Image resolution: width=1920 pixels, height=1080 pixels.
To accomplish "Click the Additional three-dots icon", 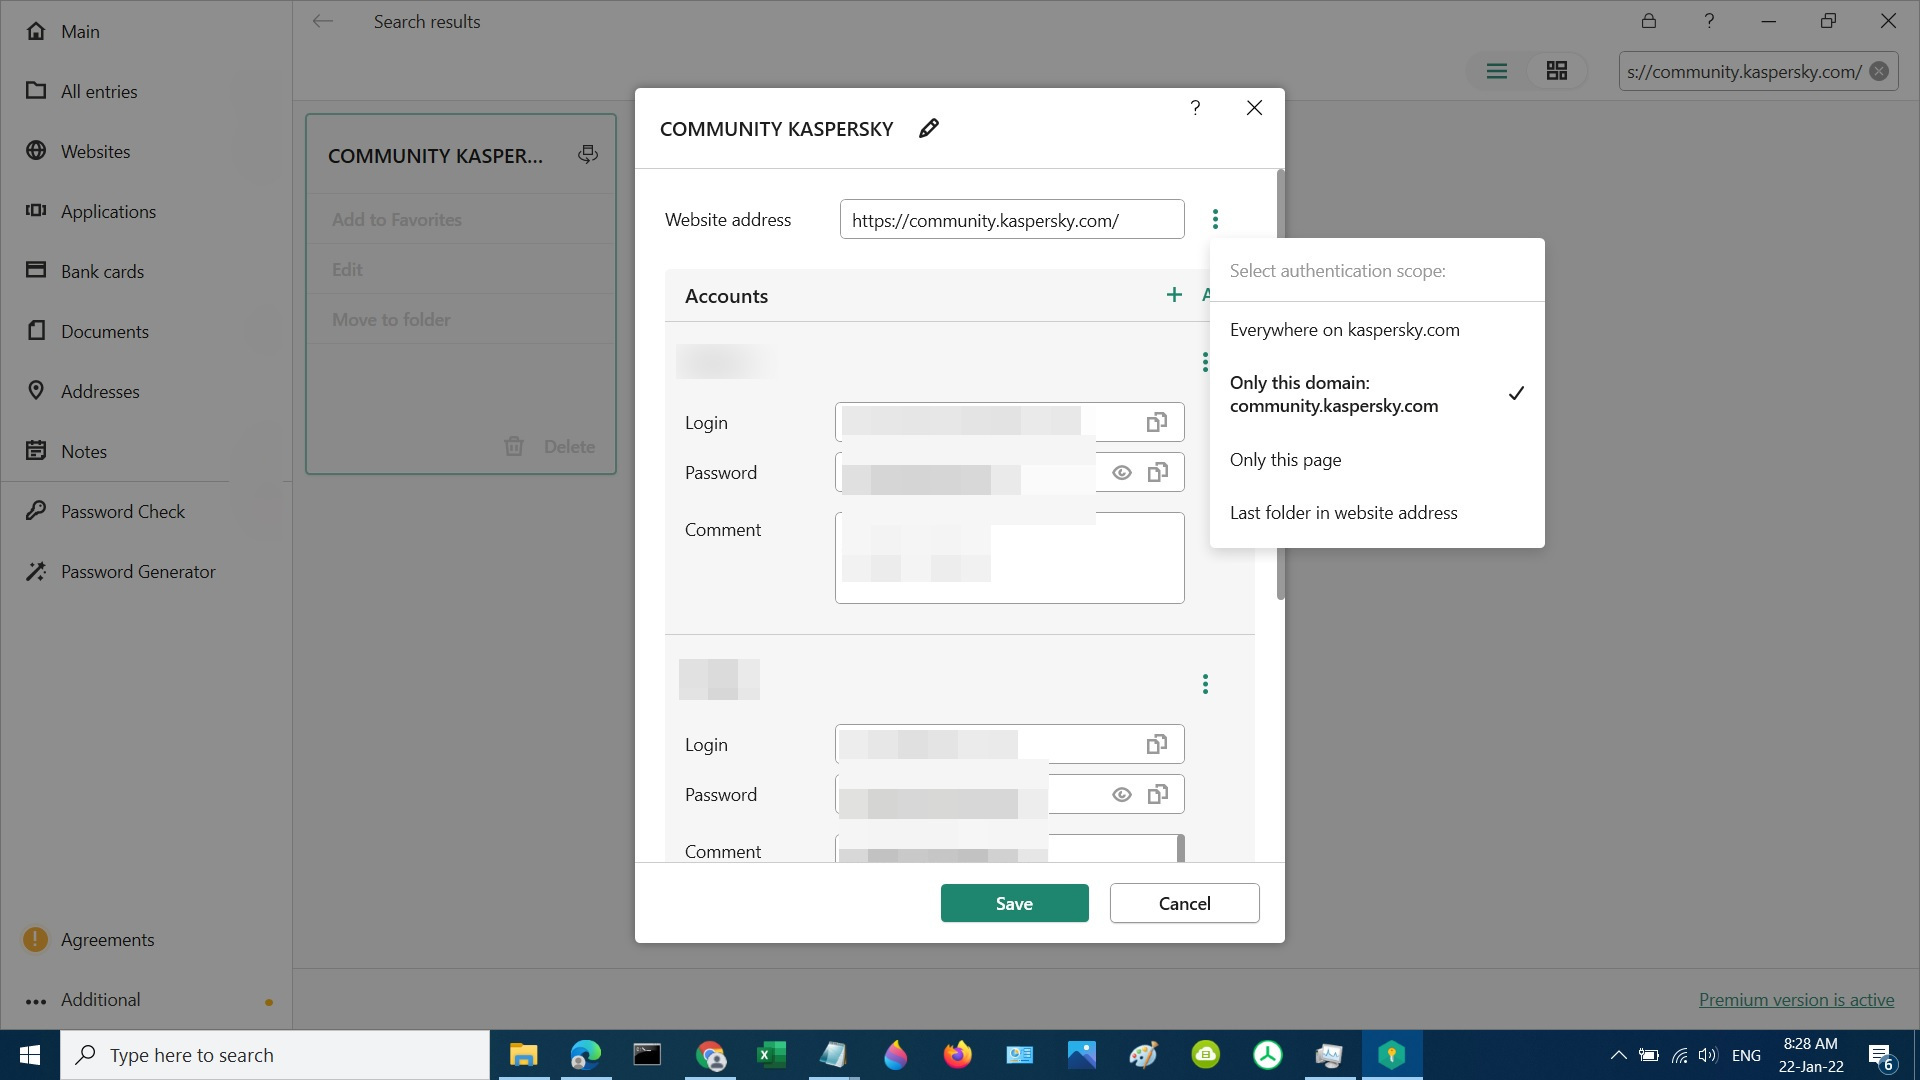I will point(36,1001).
